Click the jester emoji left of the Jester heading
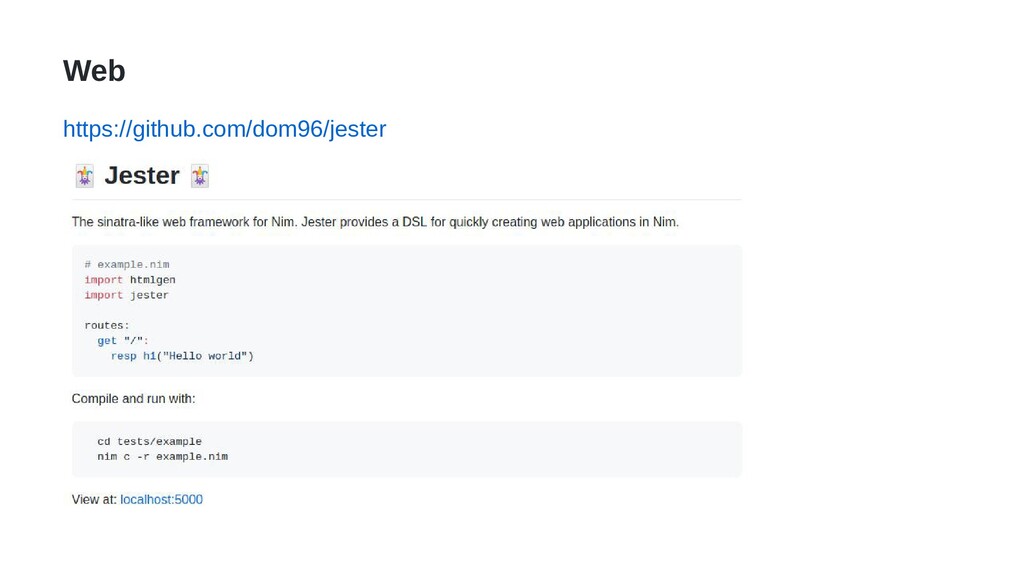Viewport: 1024px width, 576px height. click(x=85, y=176)
